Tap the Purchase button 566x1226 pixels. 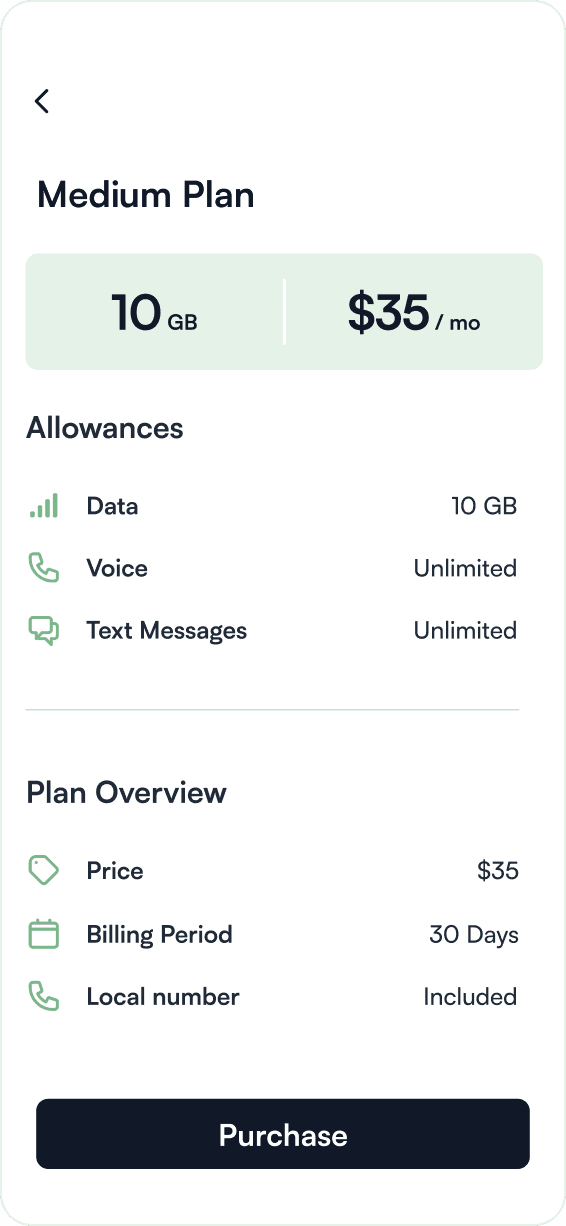point(283,1134)
